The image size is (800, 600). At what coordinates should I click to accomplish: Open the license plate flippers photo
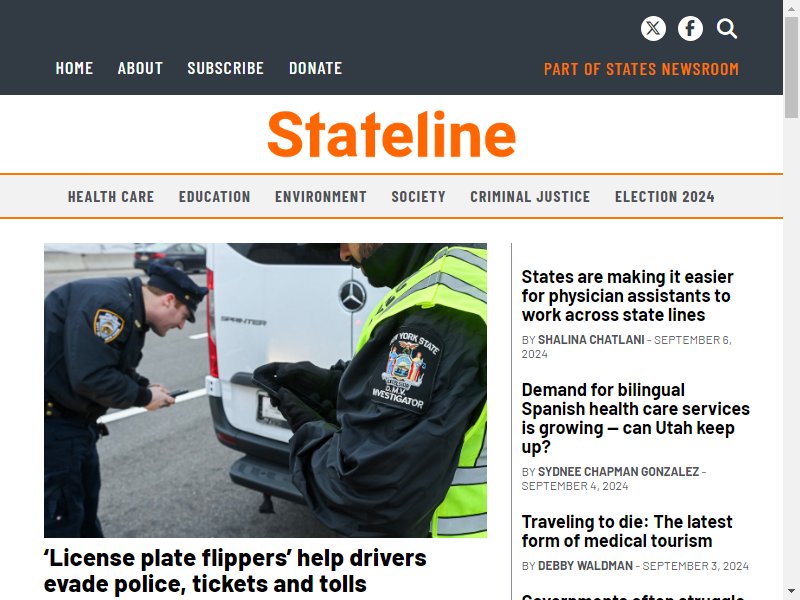click(x=265, y=390)
